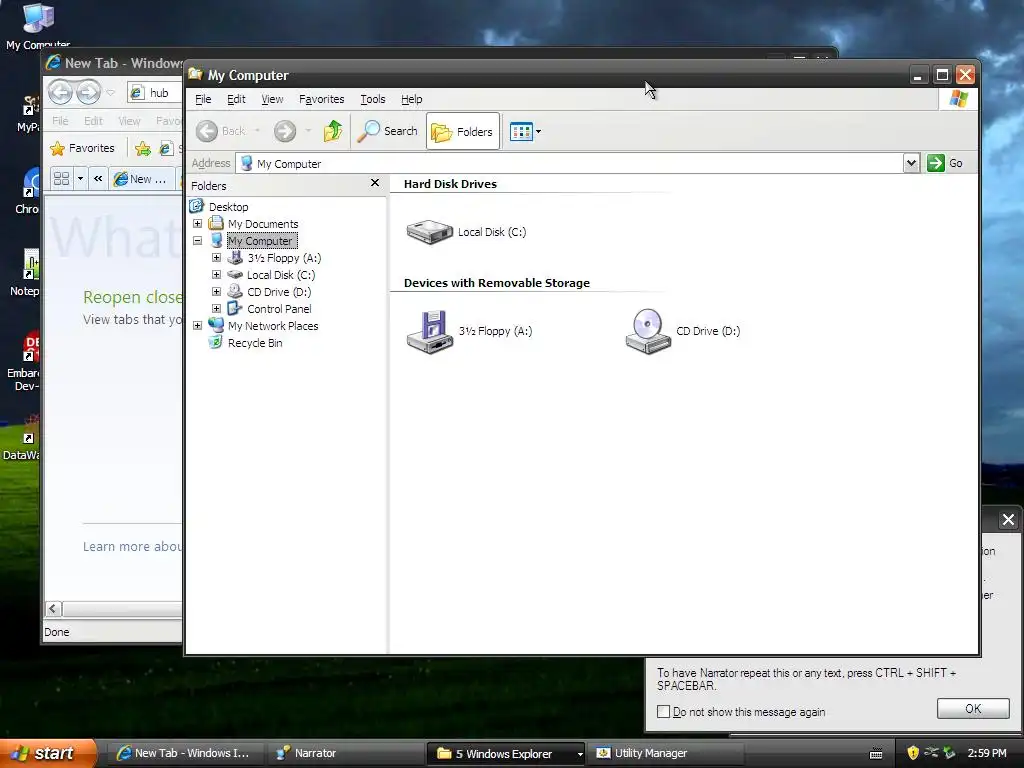Viewport: 1024px width, 768px height.
Task: Click Add to Favorites icon in Internet Explorer
Action: coord(142,149)
